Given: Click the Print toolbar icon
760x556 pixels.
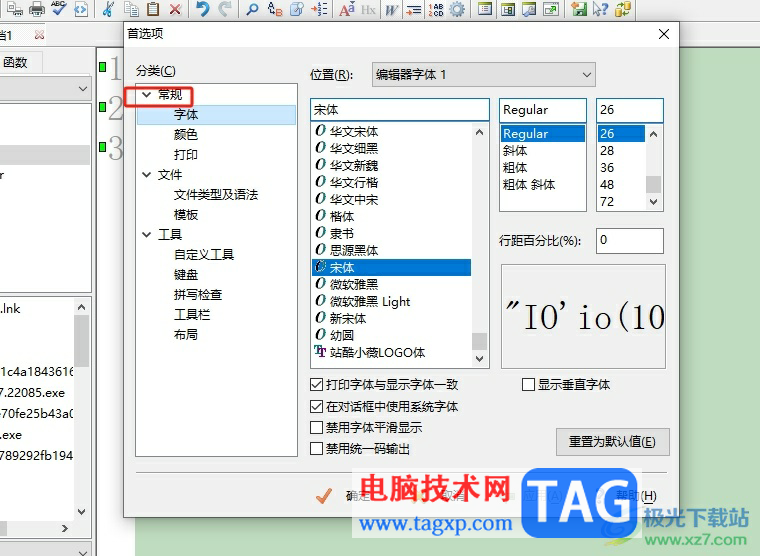Looking at the screenshot, I should (37, 8).
